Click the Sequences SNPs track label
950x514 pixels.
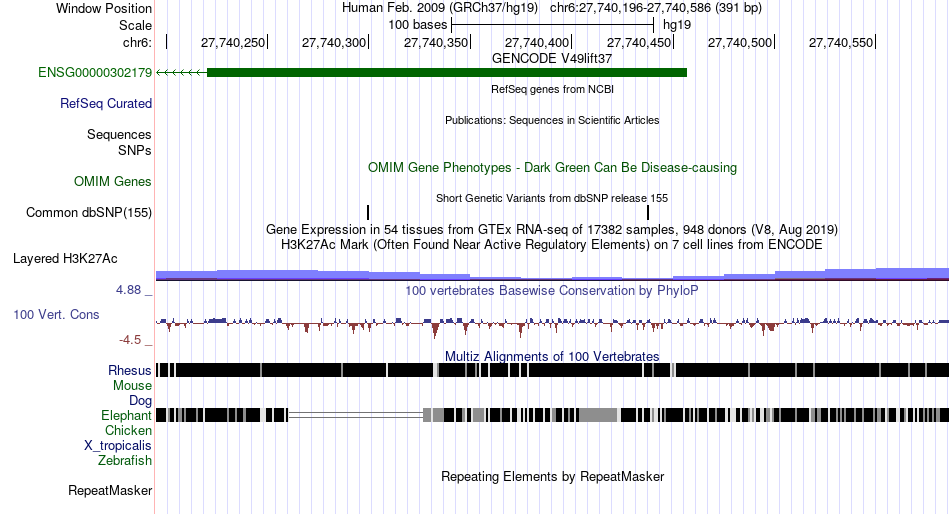[x=119, y=142]
